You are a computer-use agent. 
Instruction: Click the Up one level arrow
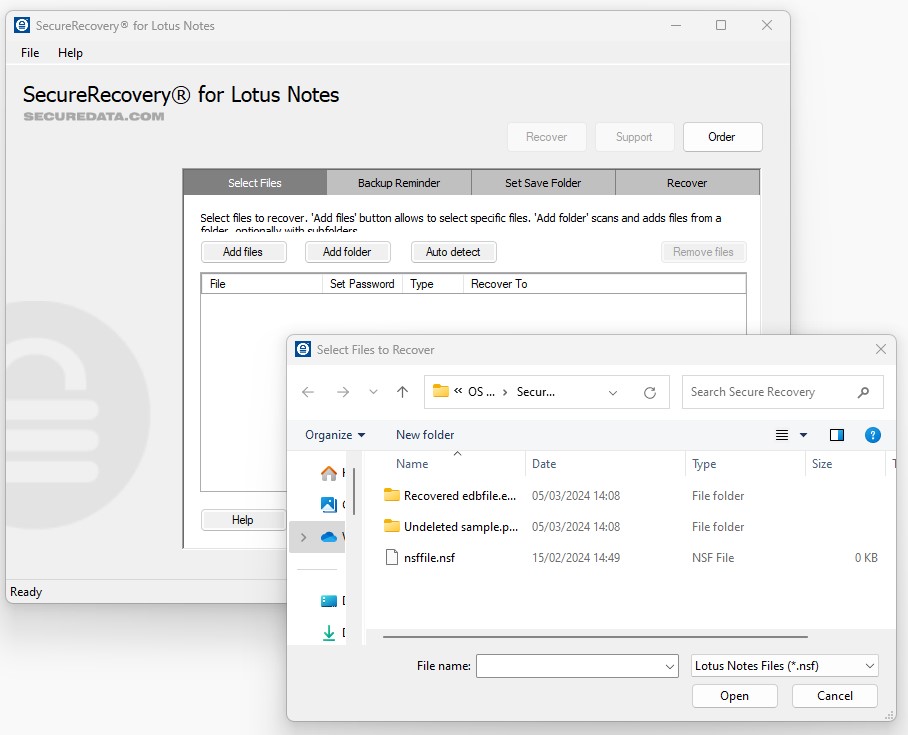point(402,392)
